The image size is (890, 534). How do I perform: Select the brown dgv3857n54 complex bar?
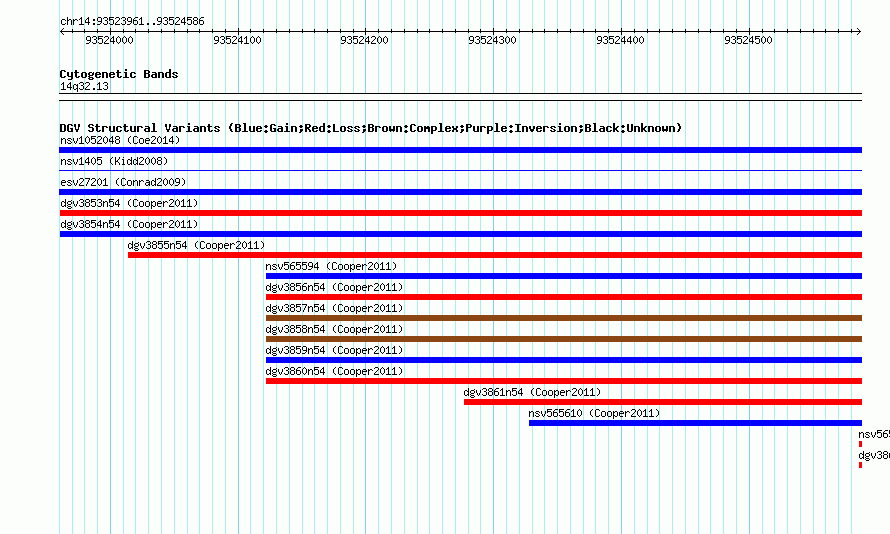564,318
